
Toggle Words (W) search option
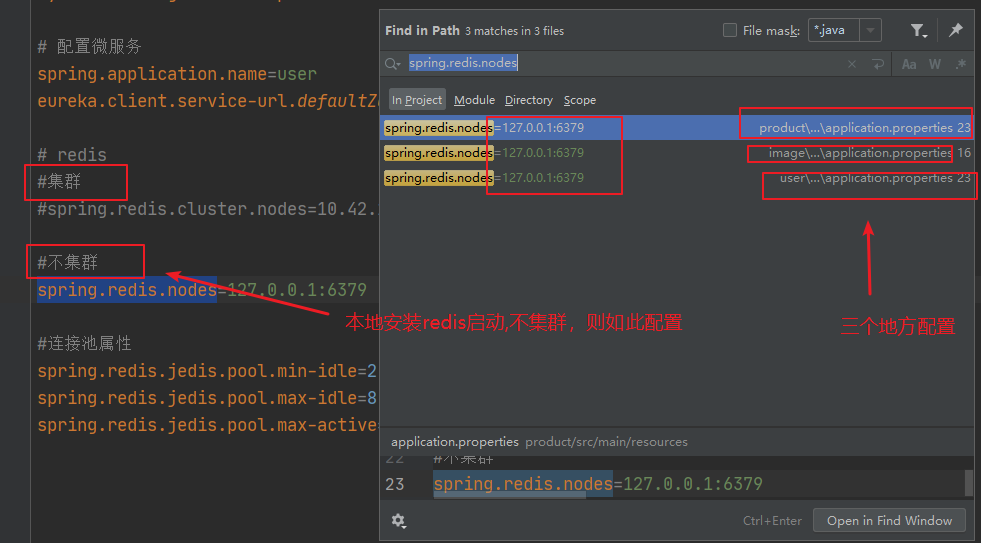[935, 64]
